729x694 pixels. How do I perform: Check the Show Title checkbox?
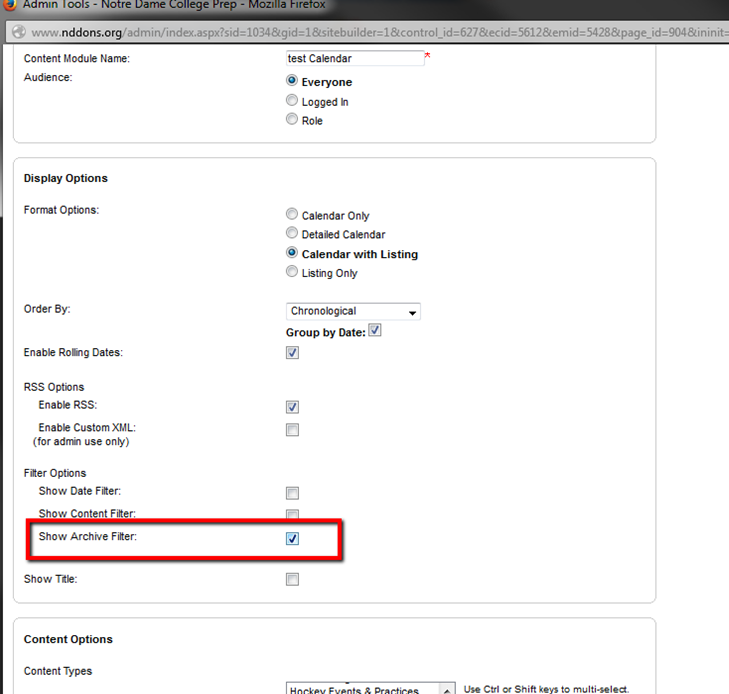pyautogui.click(x=292, y=580)
